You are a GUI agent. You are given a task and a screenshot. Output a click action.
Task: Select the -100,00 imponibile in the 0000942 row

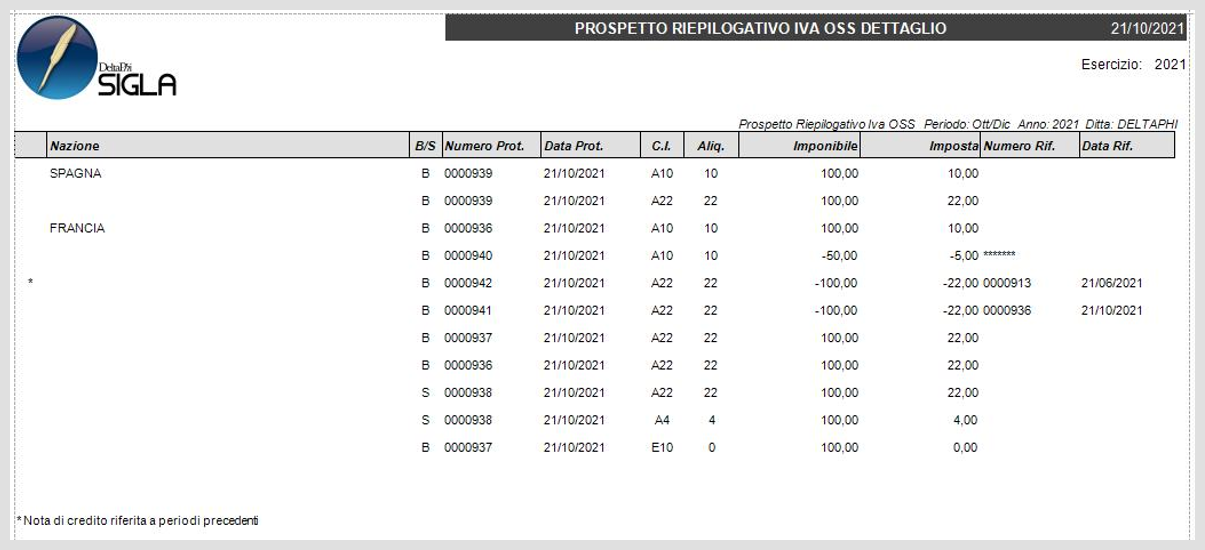point(836,283)
